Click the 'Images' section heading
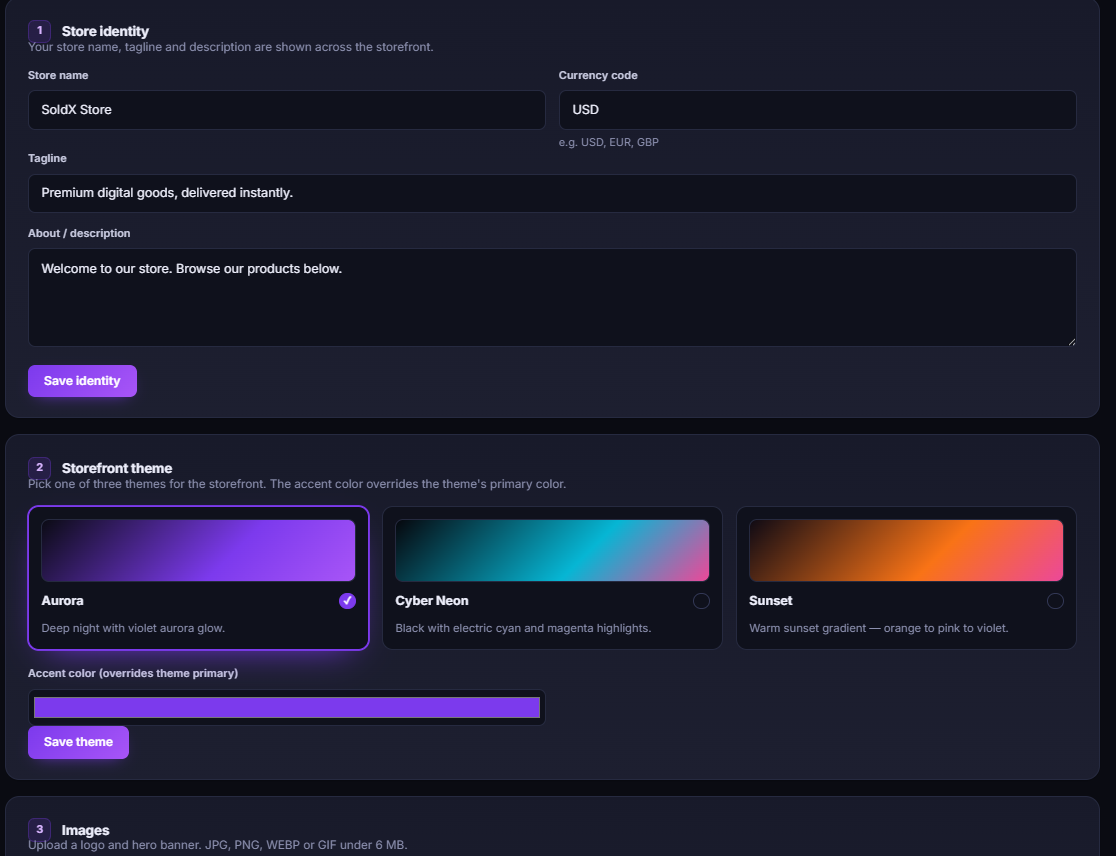The image size is (1116, 856). [85, 830]
